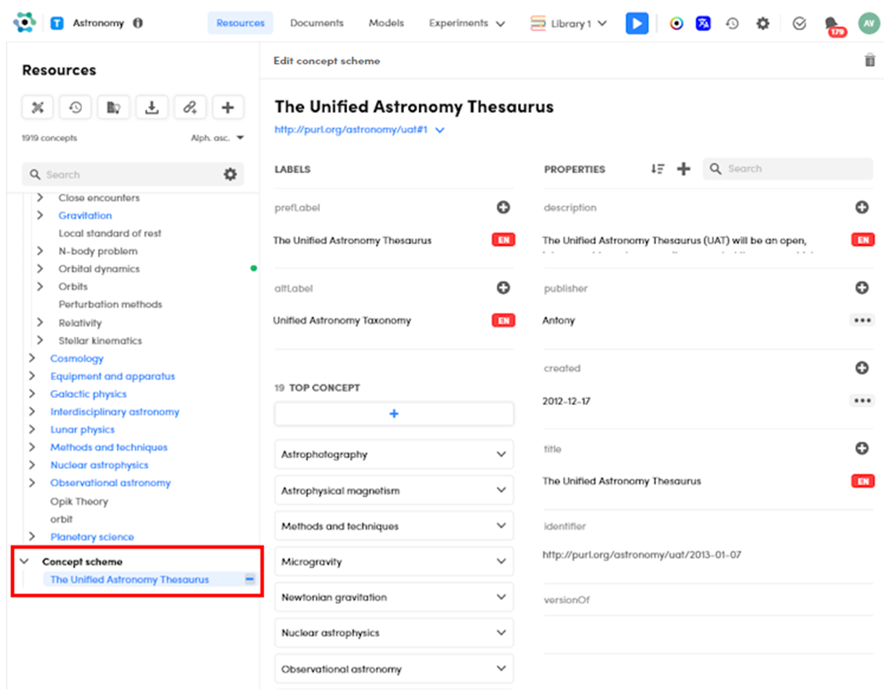The height and width of the screenshot is (692, 884).
Task: Open the Models tab
Action: pos(386,23)
